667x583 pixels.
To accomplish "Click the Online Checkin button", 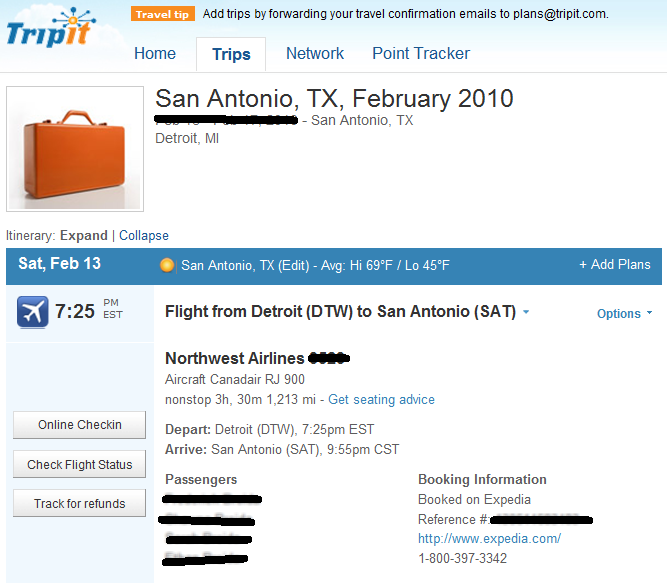I will click(80, 425).
